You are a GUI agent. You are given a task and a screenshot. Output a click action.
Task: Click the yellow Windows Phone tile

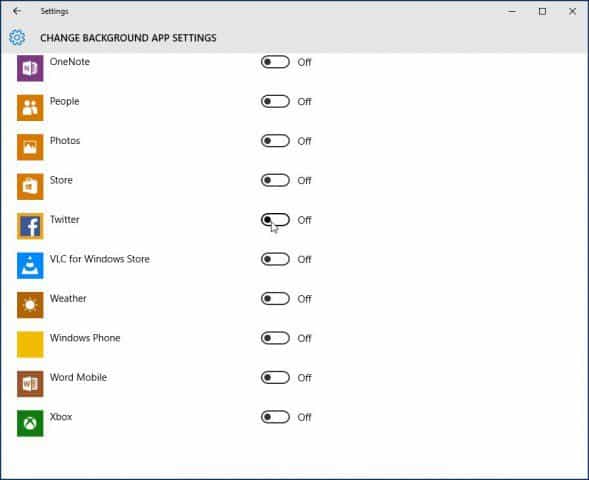click(x=30, y=344)
